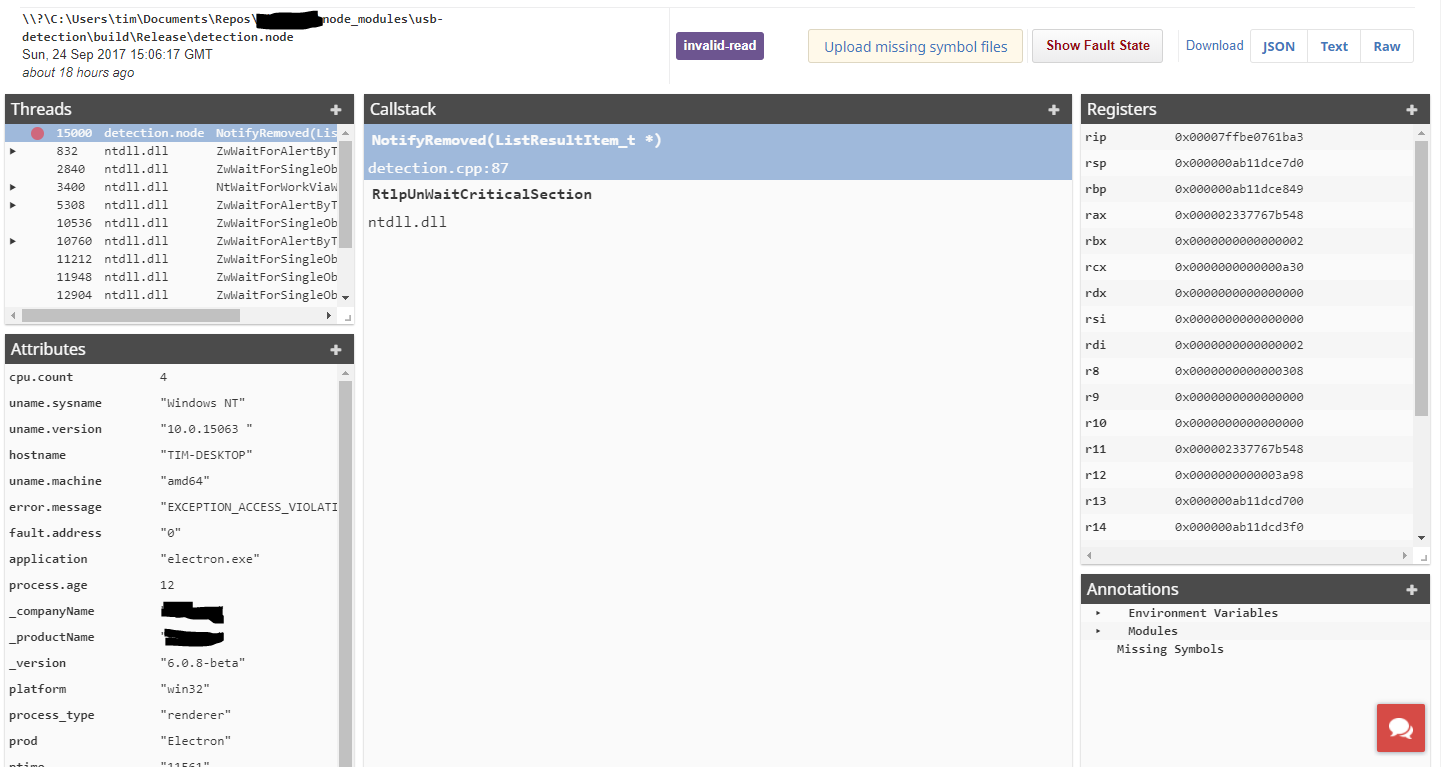Select thread 2840 row
This screenshot has height=767, width=1441.
click(x=173, y=169)
